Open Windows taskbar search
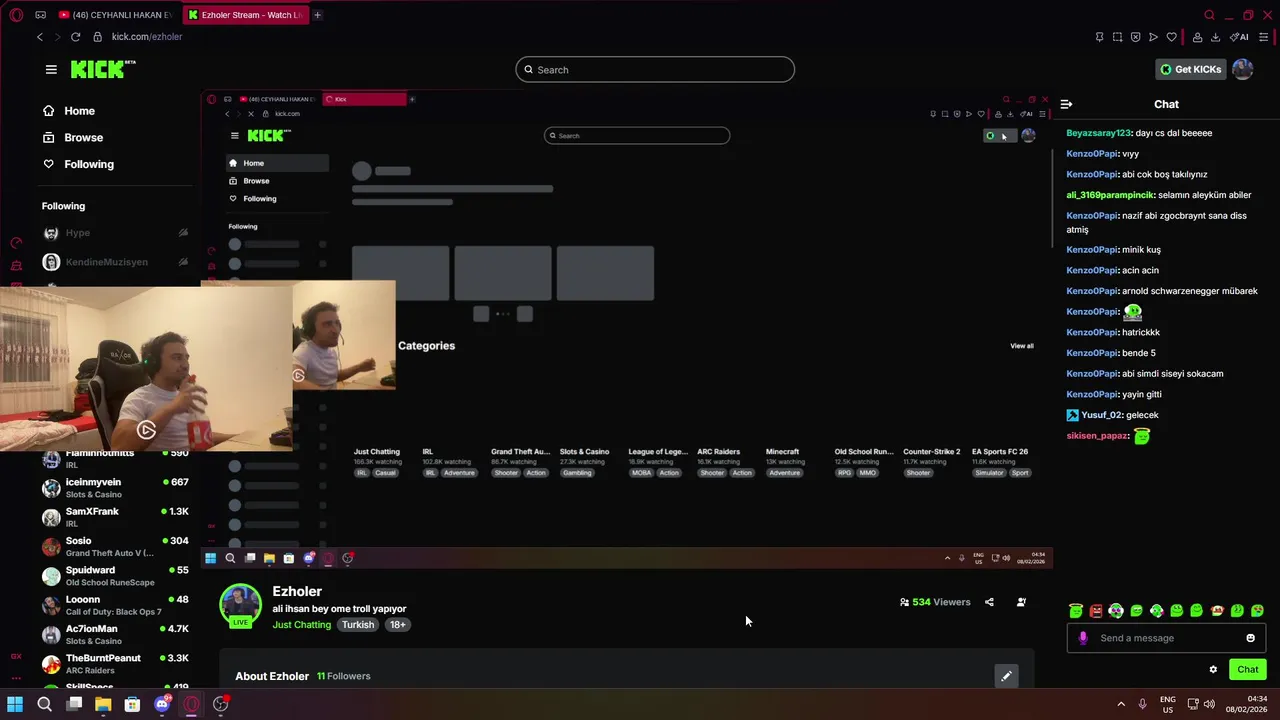Screen dimensions: 1280x720 click(44, 704)
